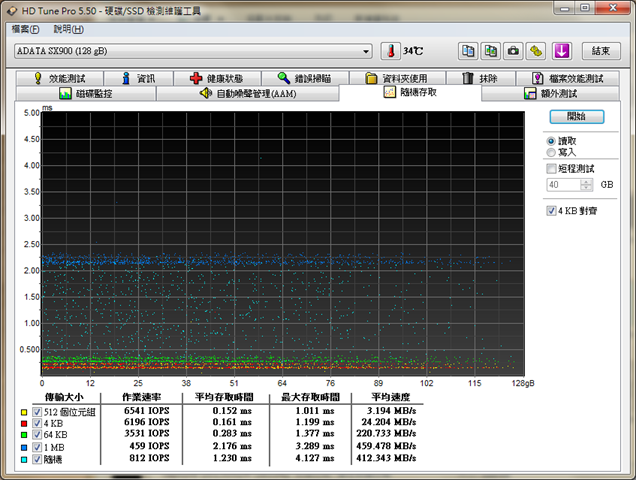Click the yellow options icon in toolbar
The image size is (636, 480).
point(536,51)
